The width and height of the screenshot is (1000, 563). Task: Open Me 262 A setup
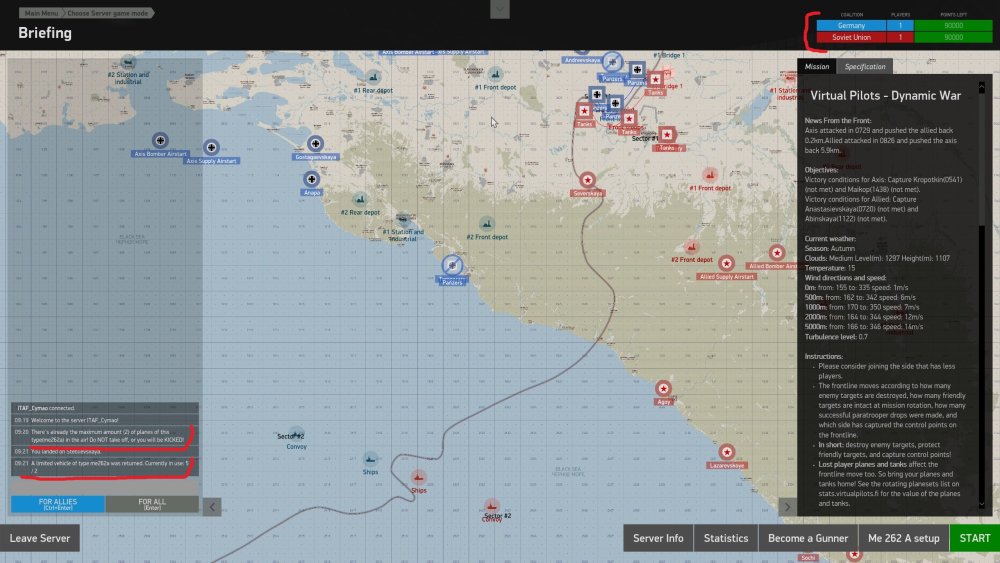pyautogui.click(x=904, y=538)
